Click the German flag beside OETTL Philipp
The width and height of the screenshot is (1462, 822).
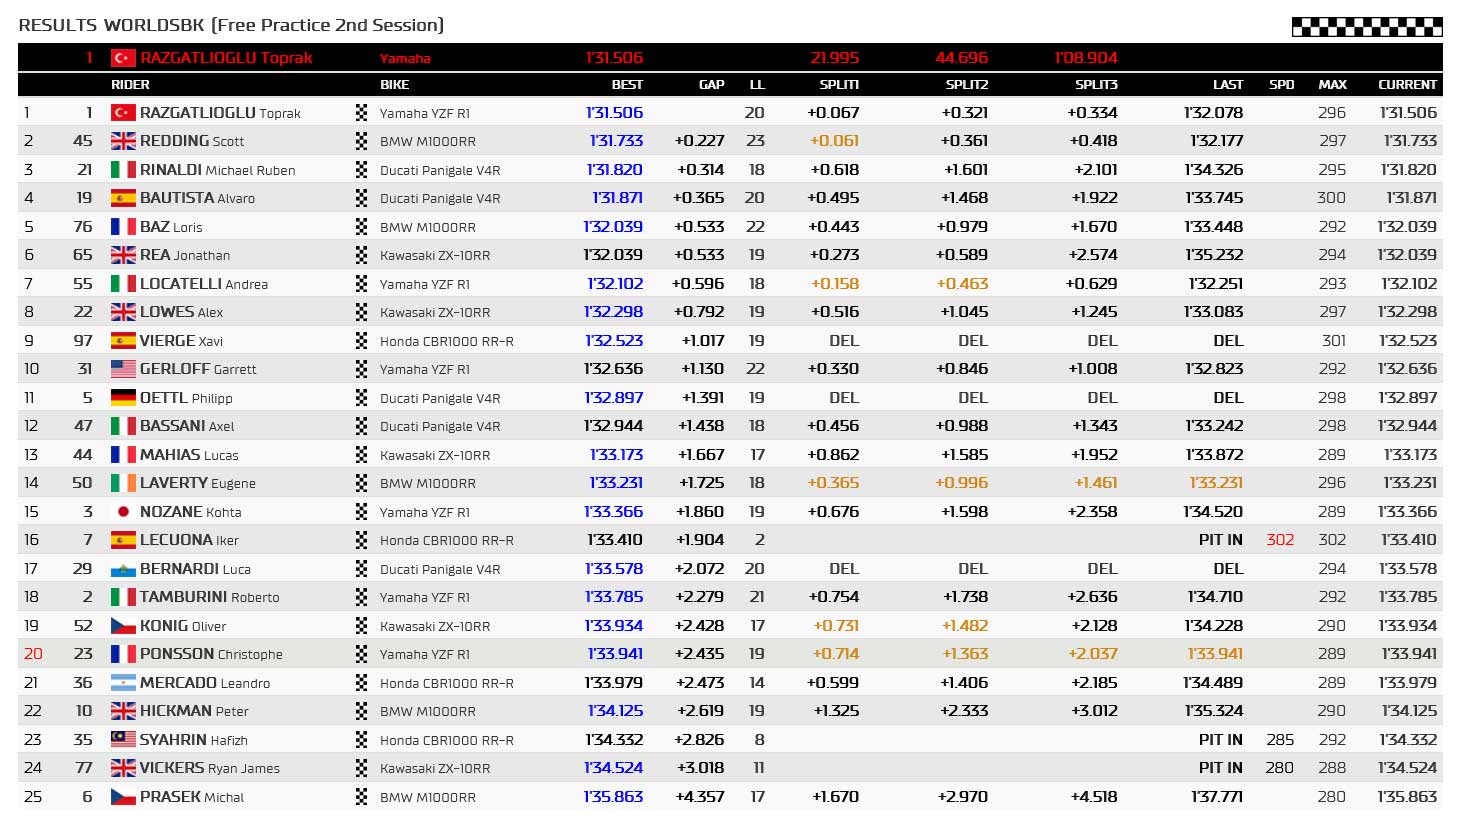tap(123, 398)
